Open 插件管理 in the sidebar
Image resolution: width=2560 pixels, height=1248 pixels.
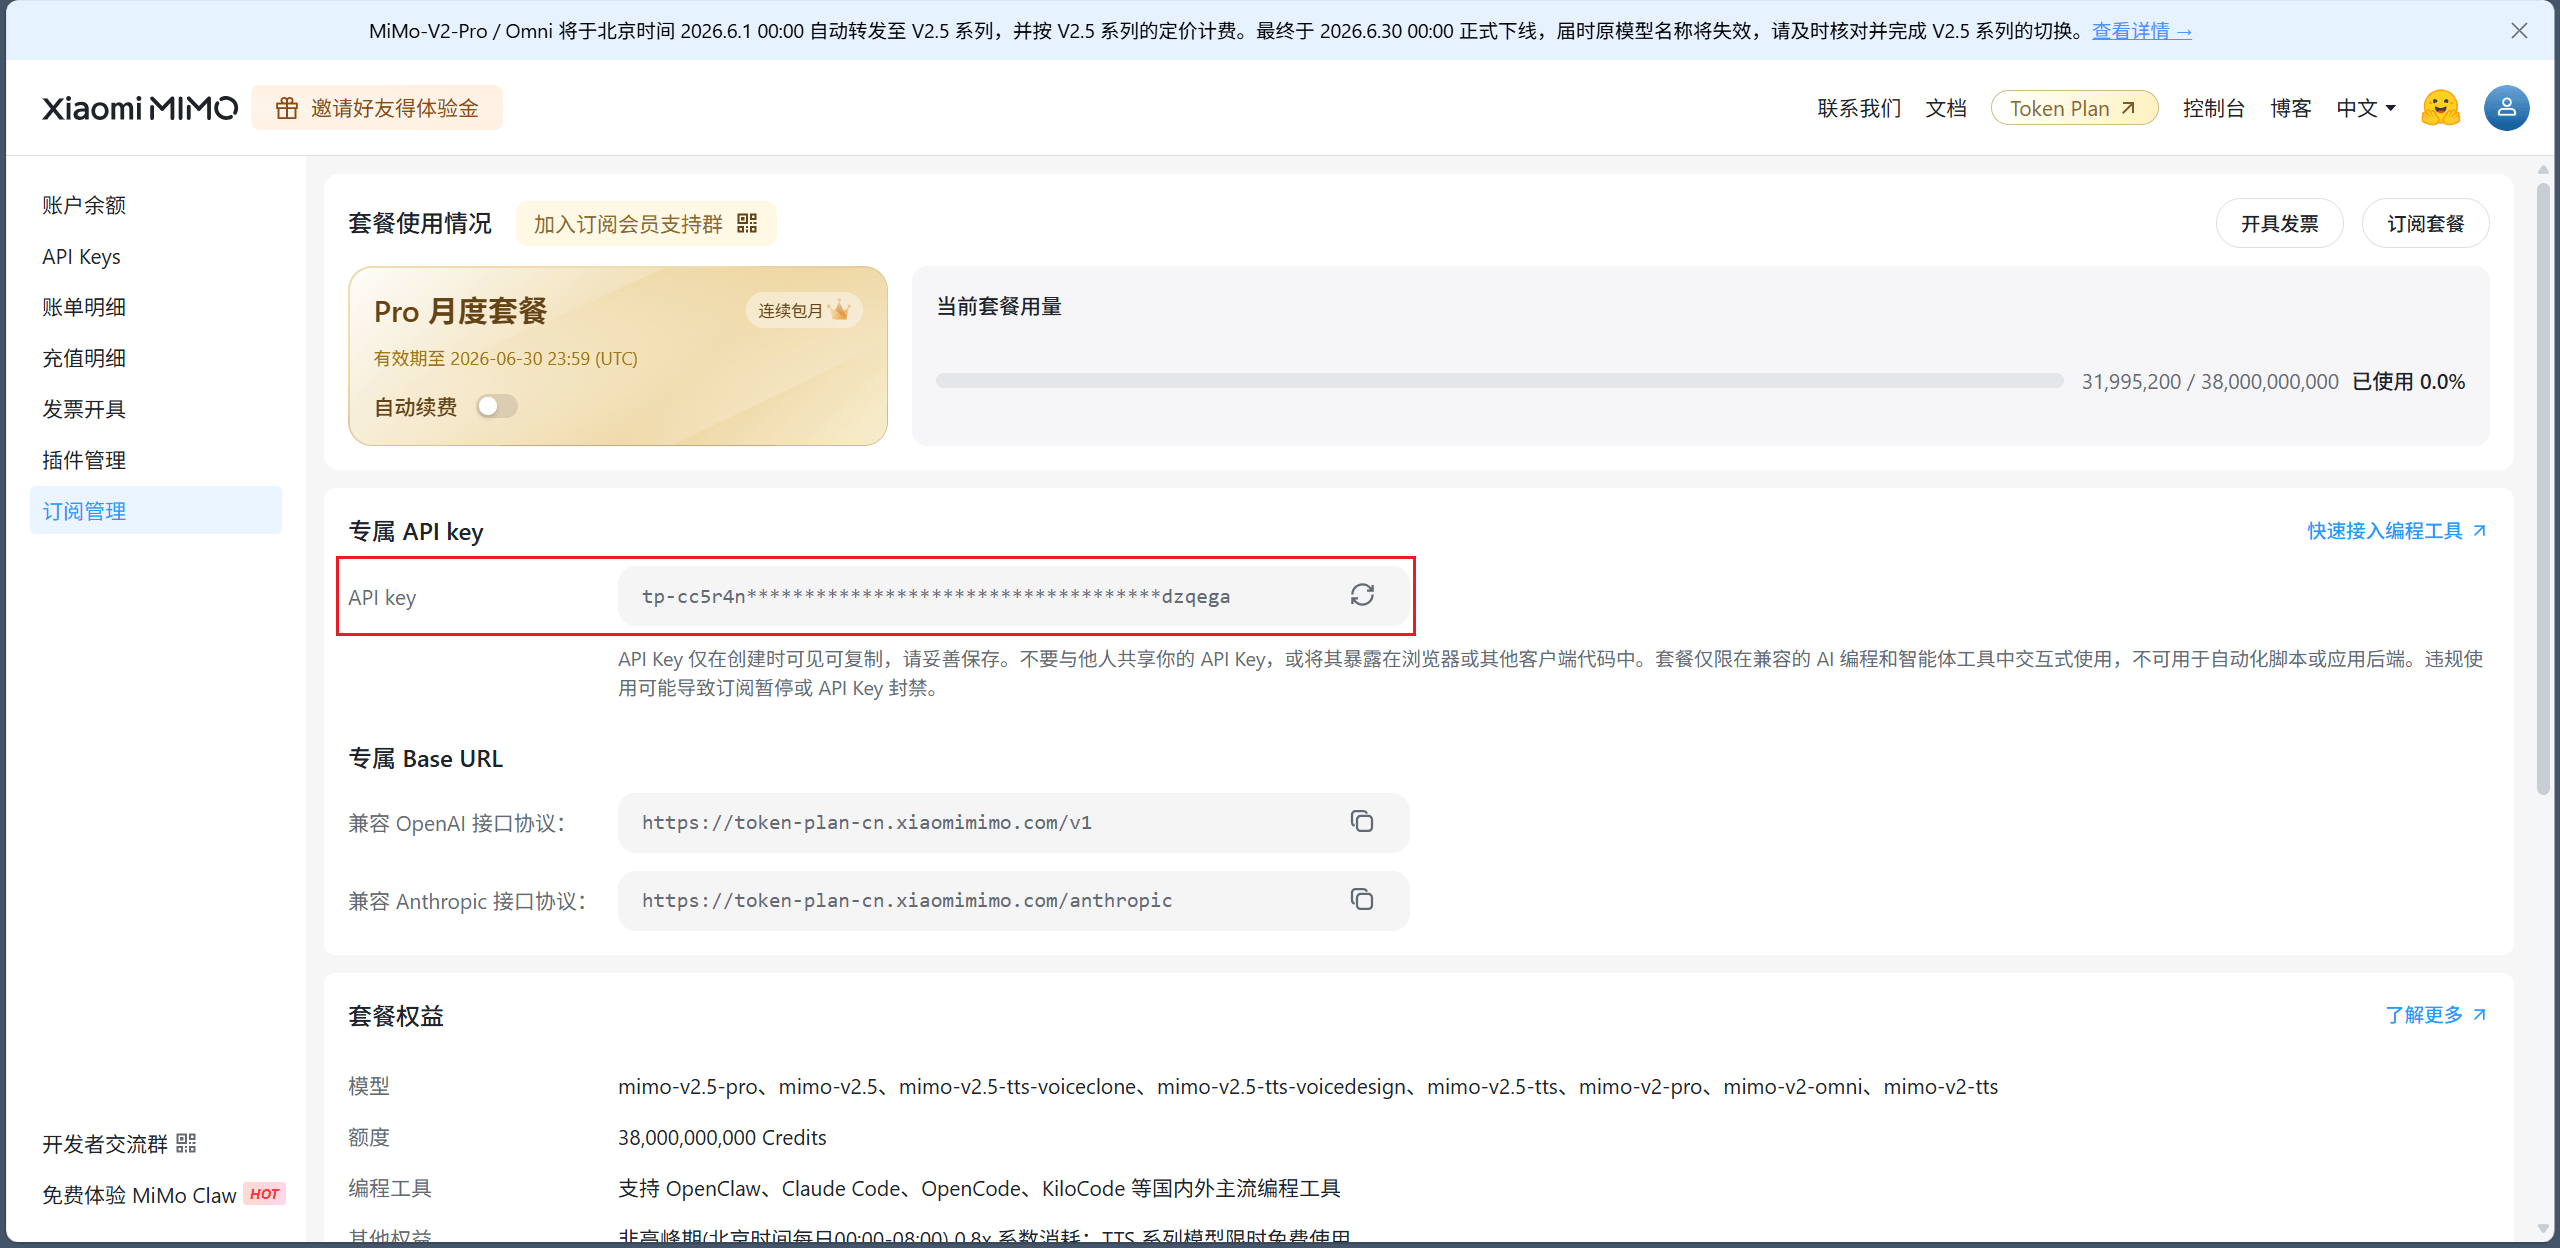point(156,460)
